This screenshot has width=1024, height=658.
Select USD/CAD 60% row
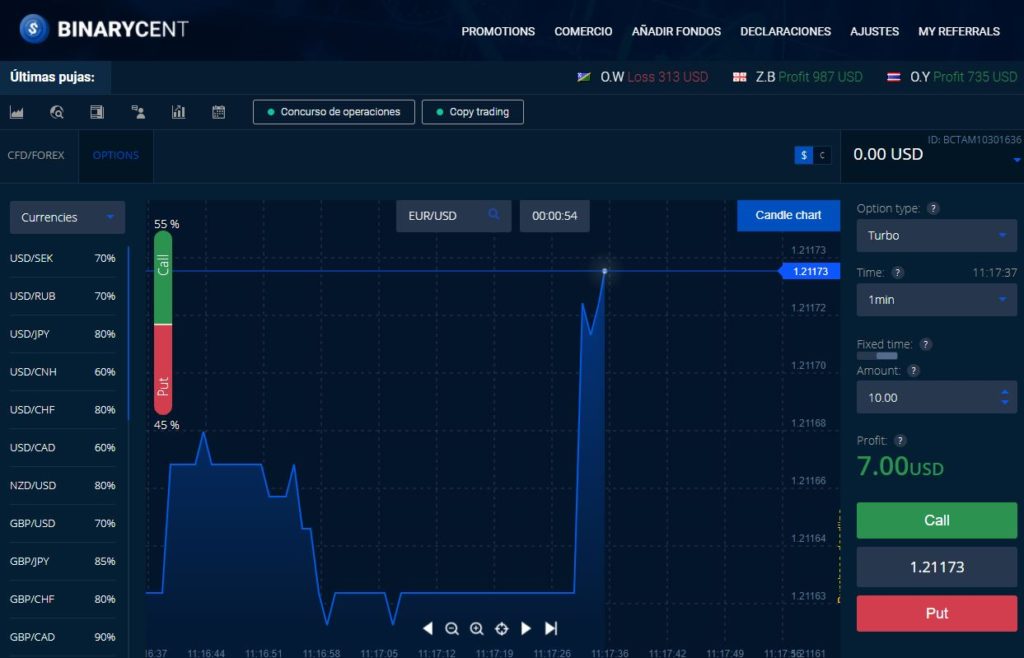click(x=63, y=448)
